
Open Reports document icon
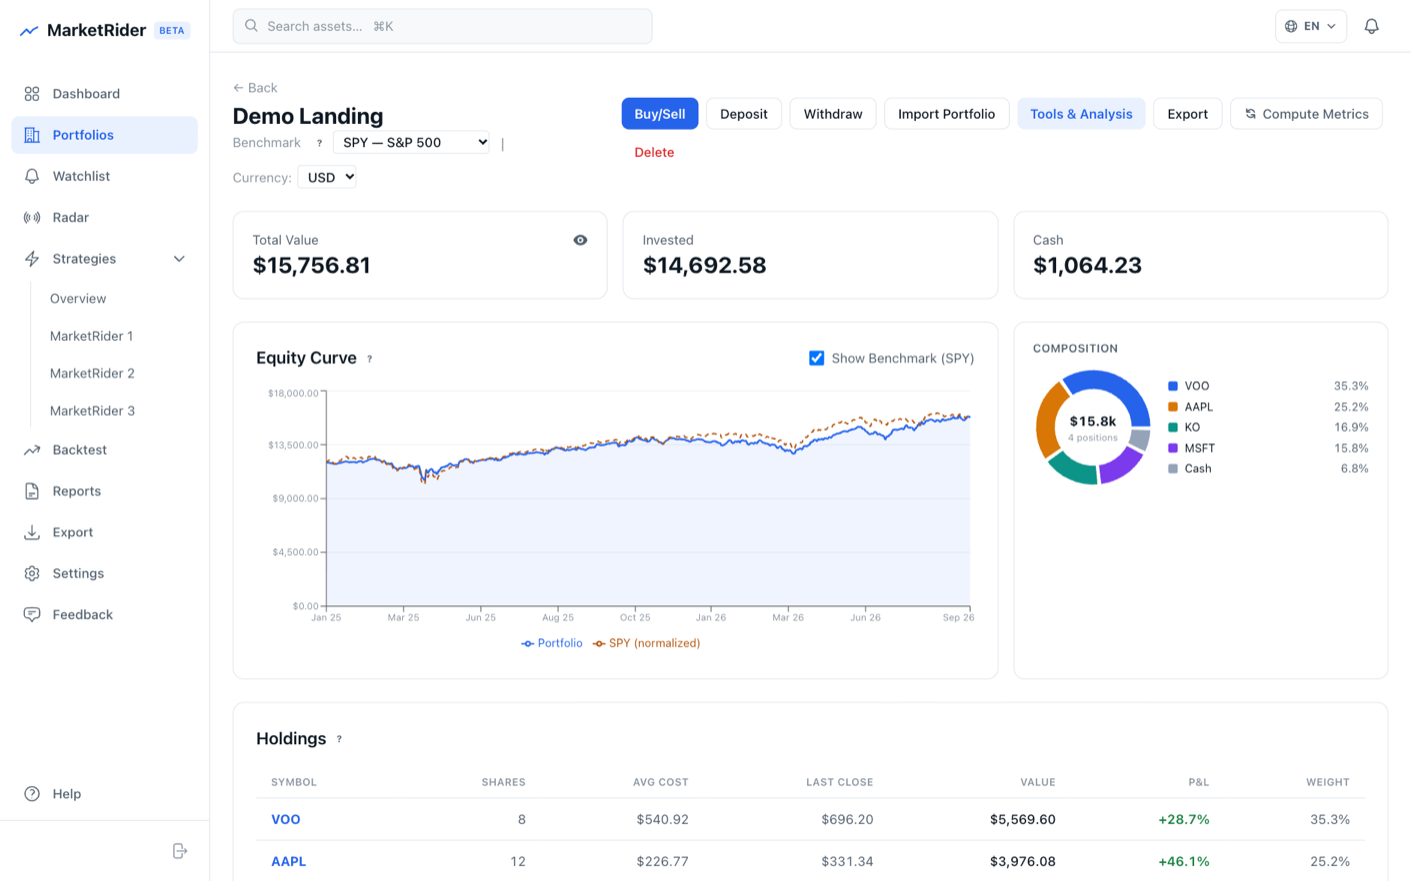32,491
